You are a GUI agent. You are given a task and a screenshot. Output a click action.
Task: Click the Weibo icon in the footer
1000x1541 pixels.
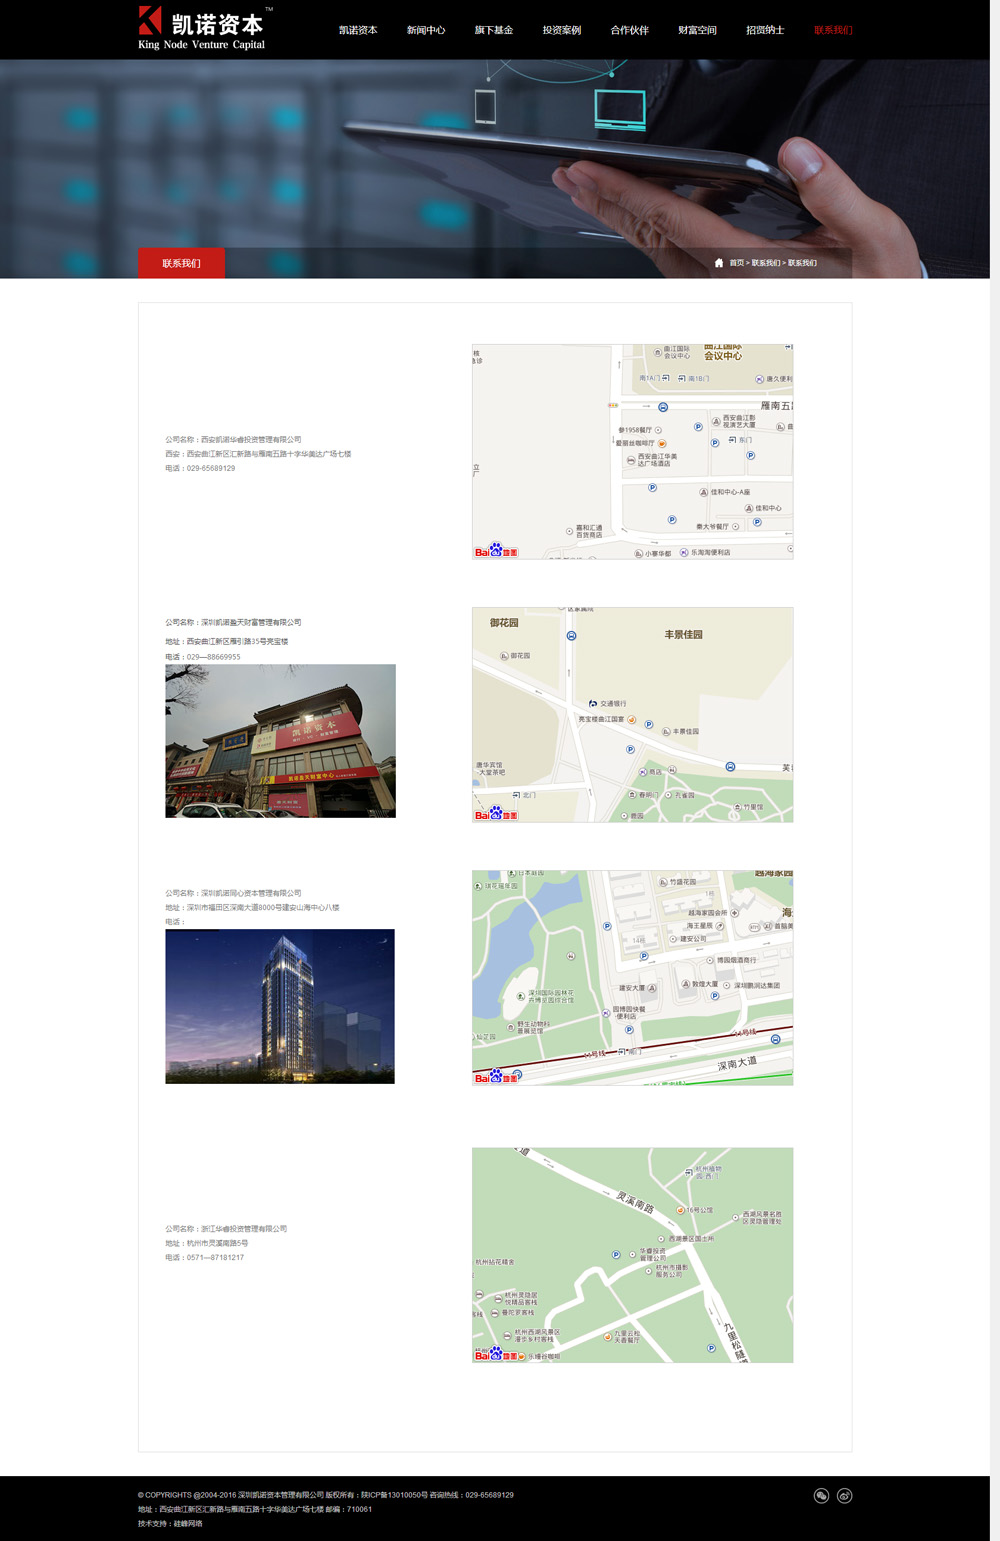point(845,1496)
